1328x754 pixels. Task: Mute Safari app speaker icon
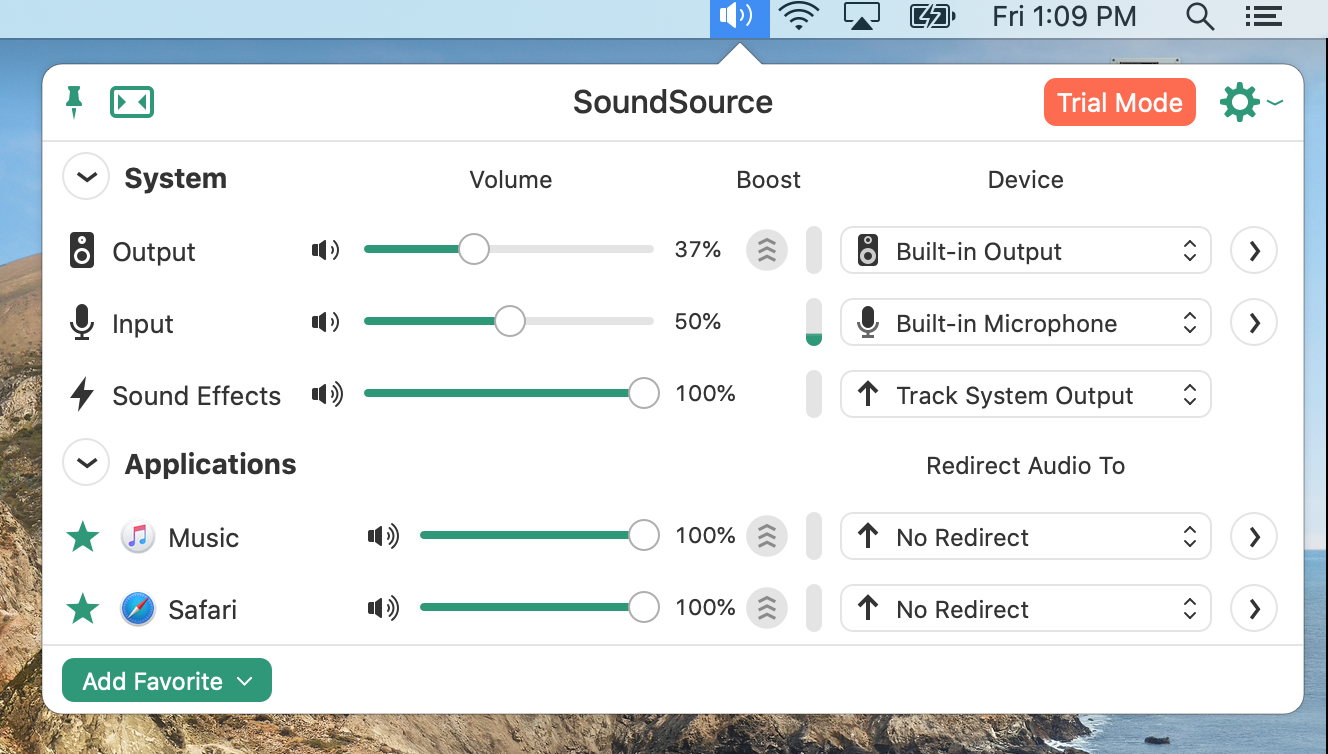tap(383, 608)
